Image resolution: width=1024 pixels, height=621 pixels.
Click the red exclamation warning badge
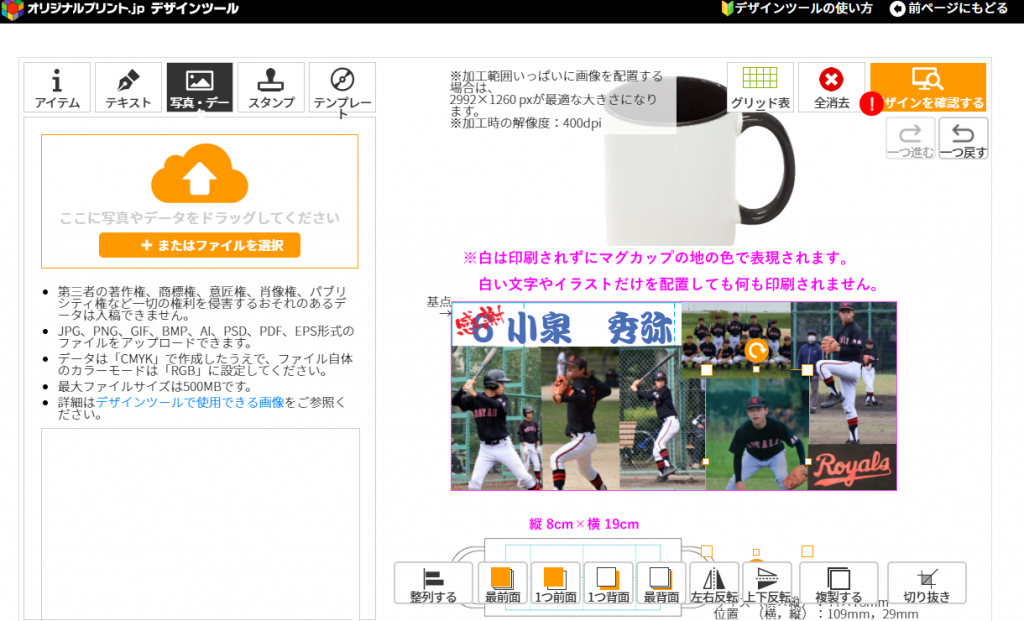click(871, 103)
